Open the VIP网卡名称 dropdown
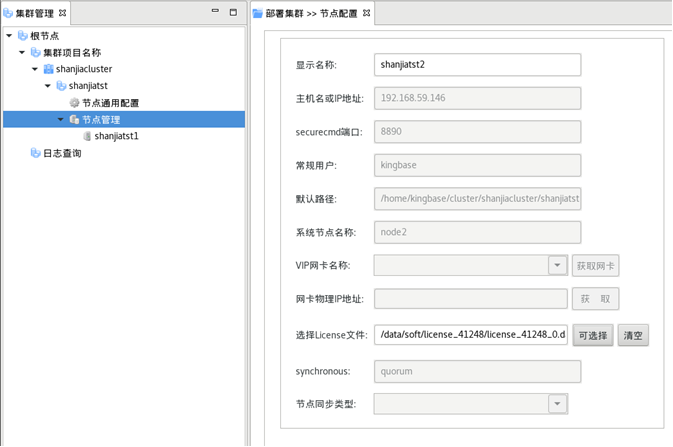 pyautogui.click(x=558, y=265)
